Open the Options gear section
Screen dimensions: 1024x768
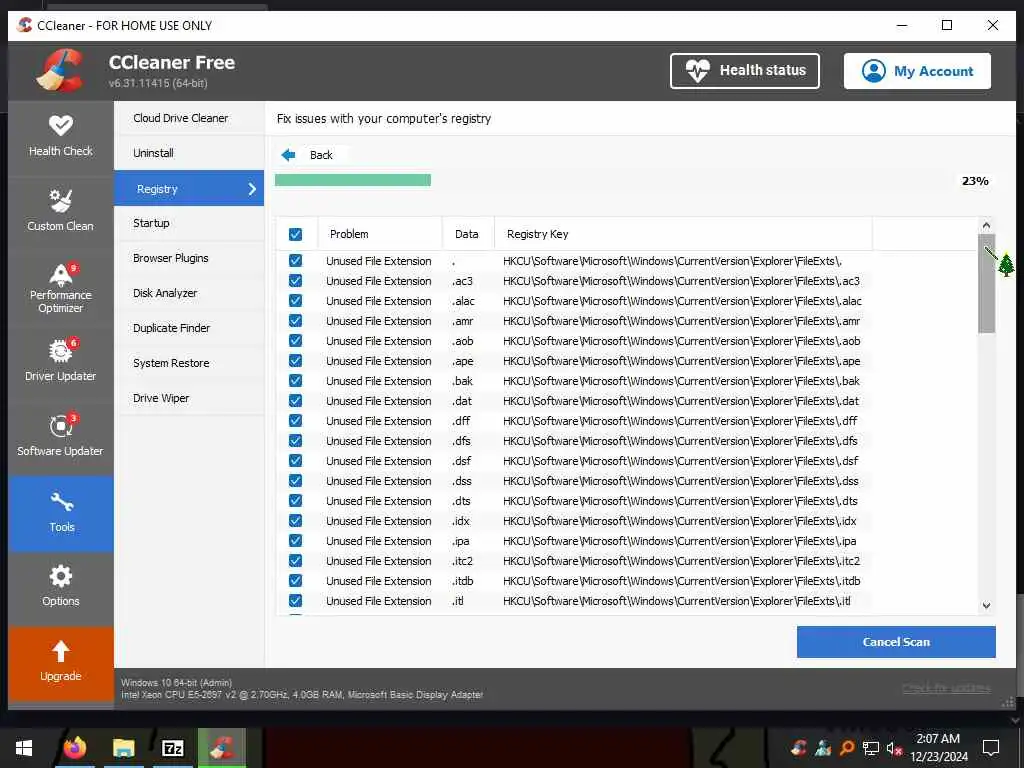coord(61,587)
